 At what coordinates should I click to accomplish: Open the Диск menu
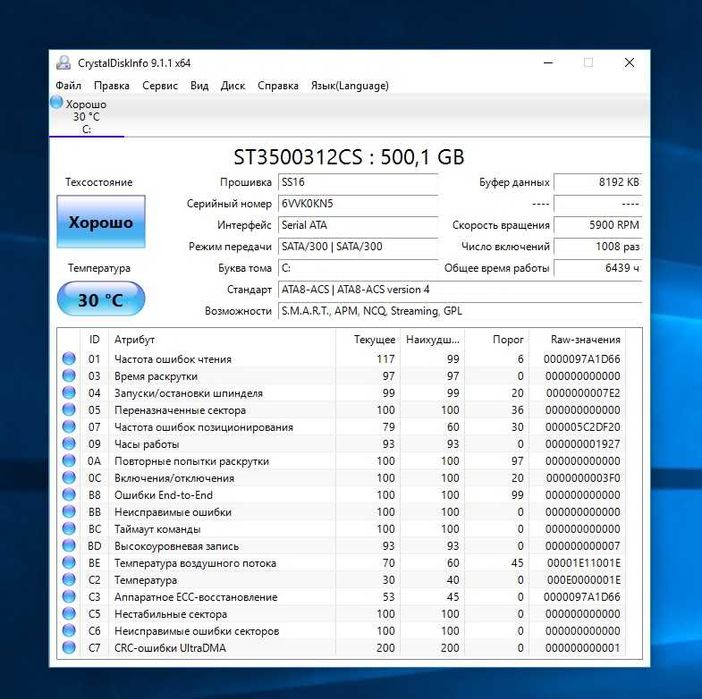click(x=233, y=86)
